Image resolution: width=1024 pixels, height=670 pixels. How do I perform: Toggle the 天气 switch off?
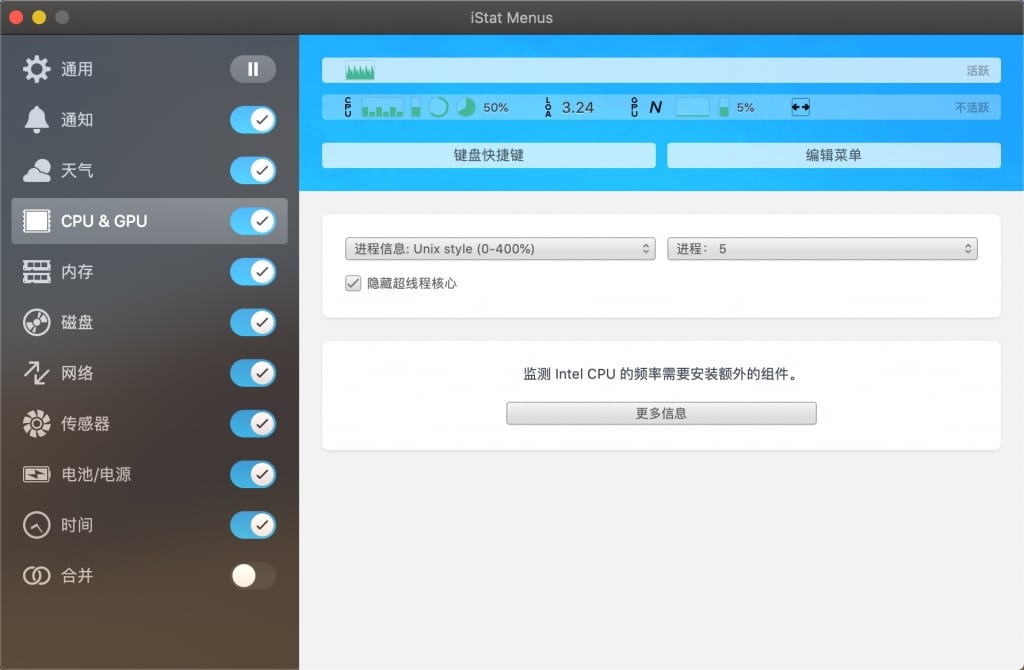(253, 170)
